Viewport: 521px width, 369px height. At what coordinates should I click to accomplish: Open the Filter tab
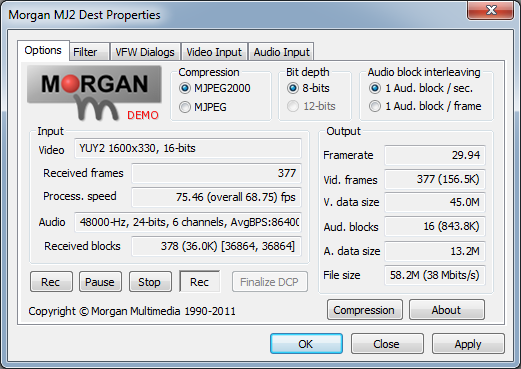click(x=89, y=52)
